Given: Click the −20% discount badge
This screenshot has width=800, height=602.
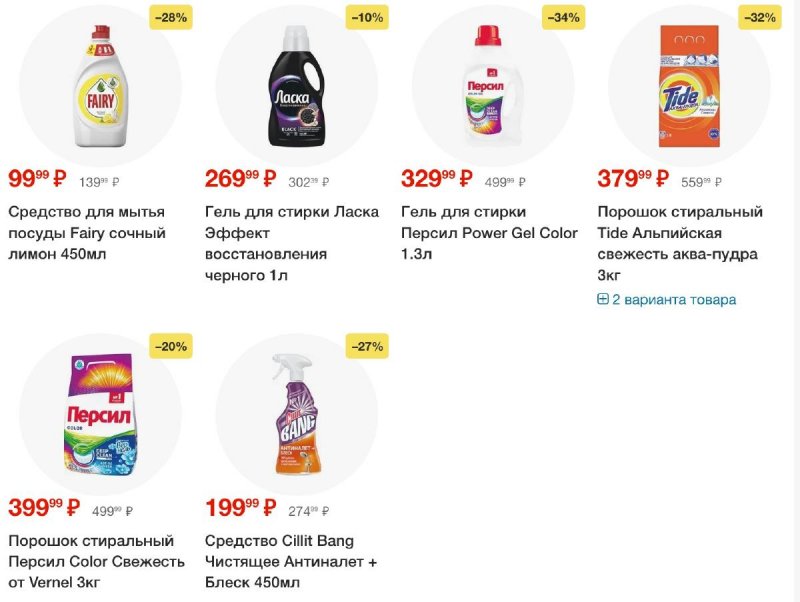Looking at the screenshot, I should pyautogui.click(x=171, y=346).
